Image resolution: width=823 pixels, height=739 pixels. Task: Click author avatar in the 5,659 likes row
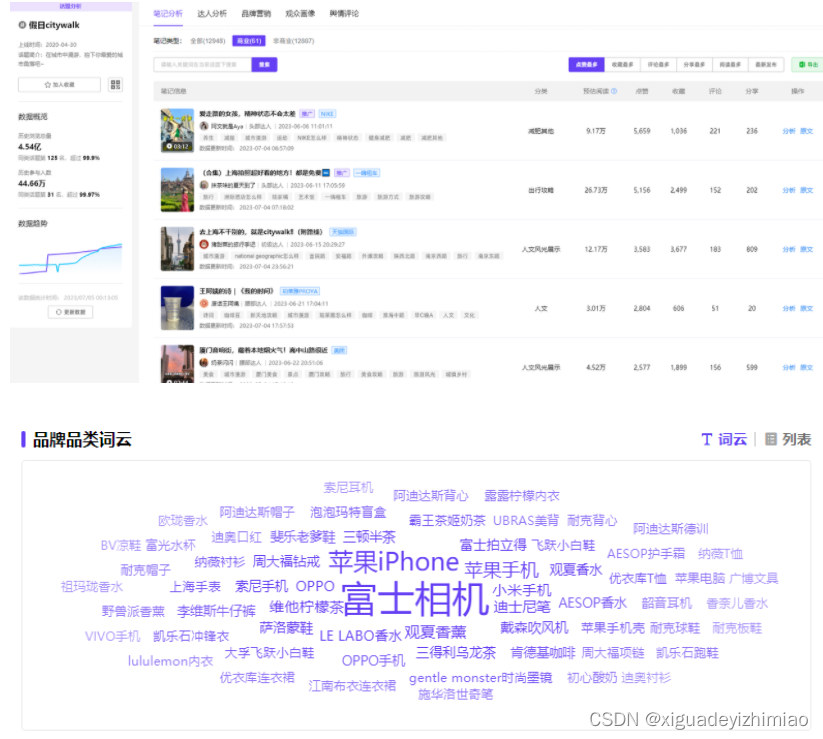pos(204,126)
